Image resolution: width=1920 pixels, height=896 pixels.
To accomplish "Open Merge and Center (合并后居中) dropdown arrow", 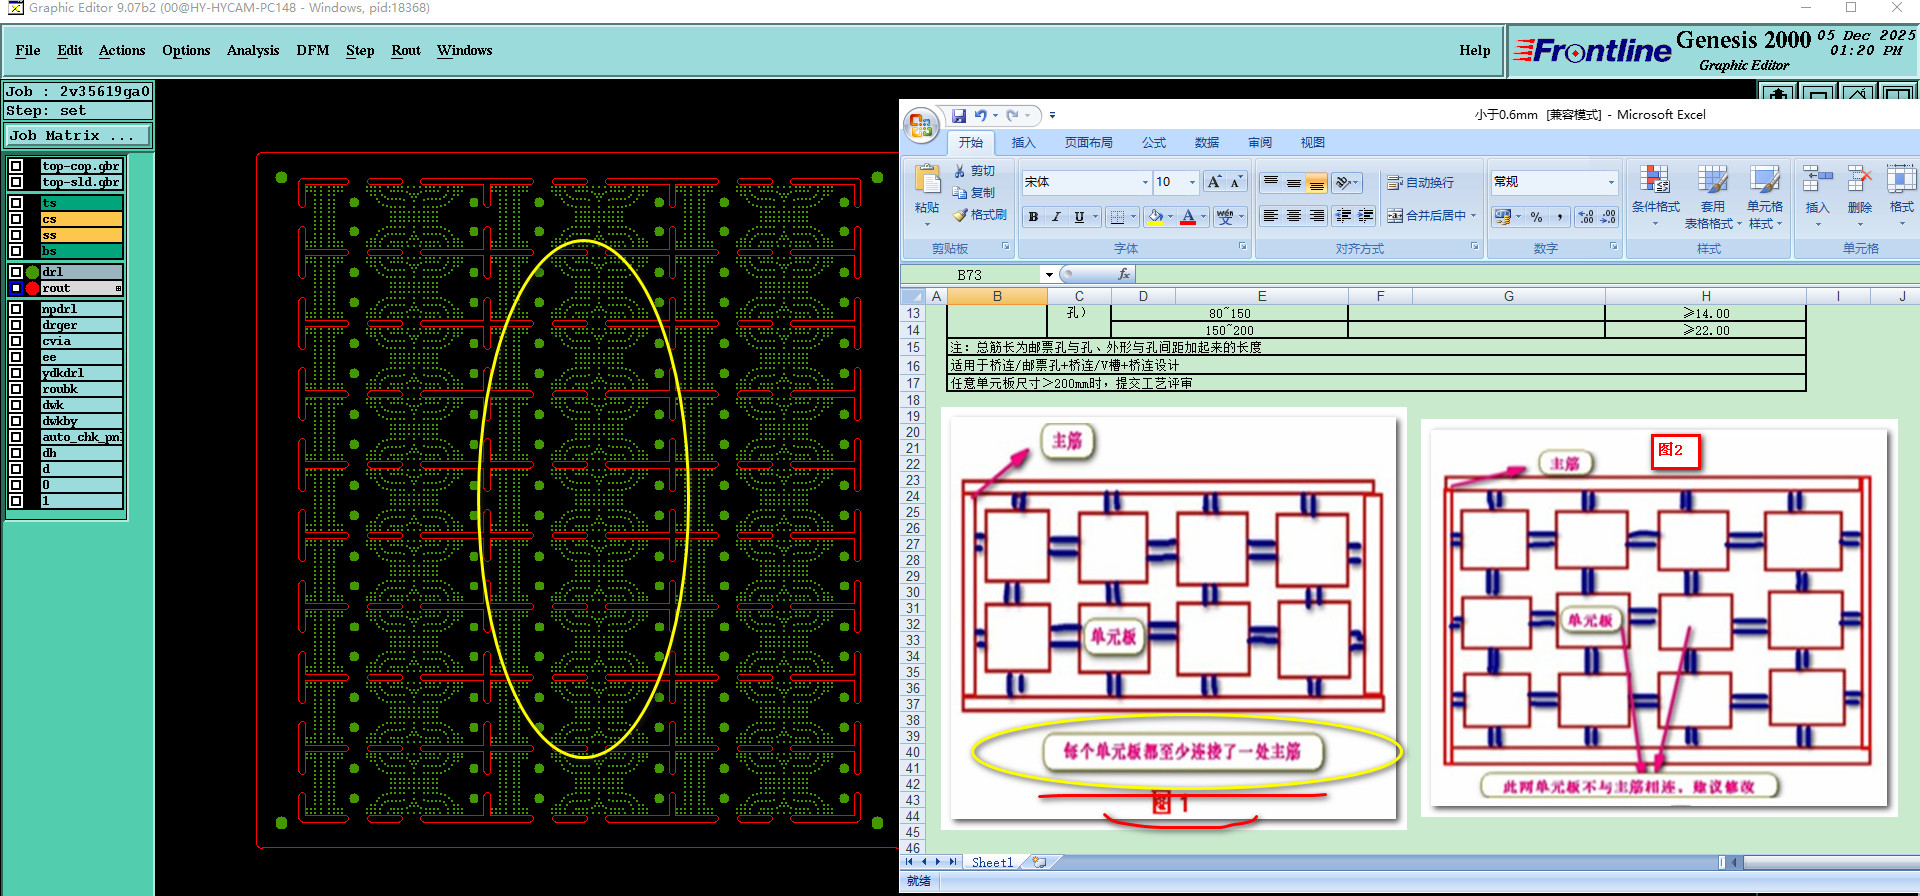I will (x=1473, y=216).
